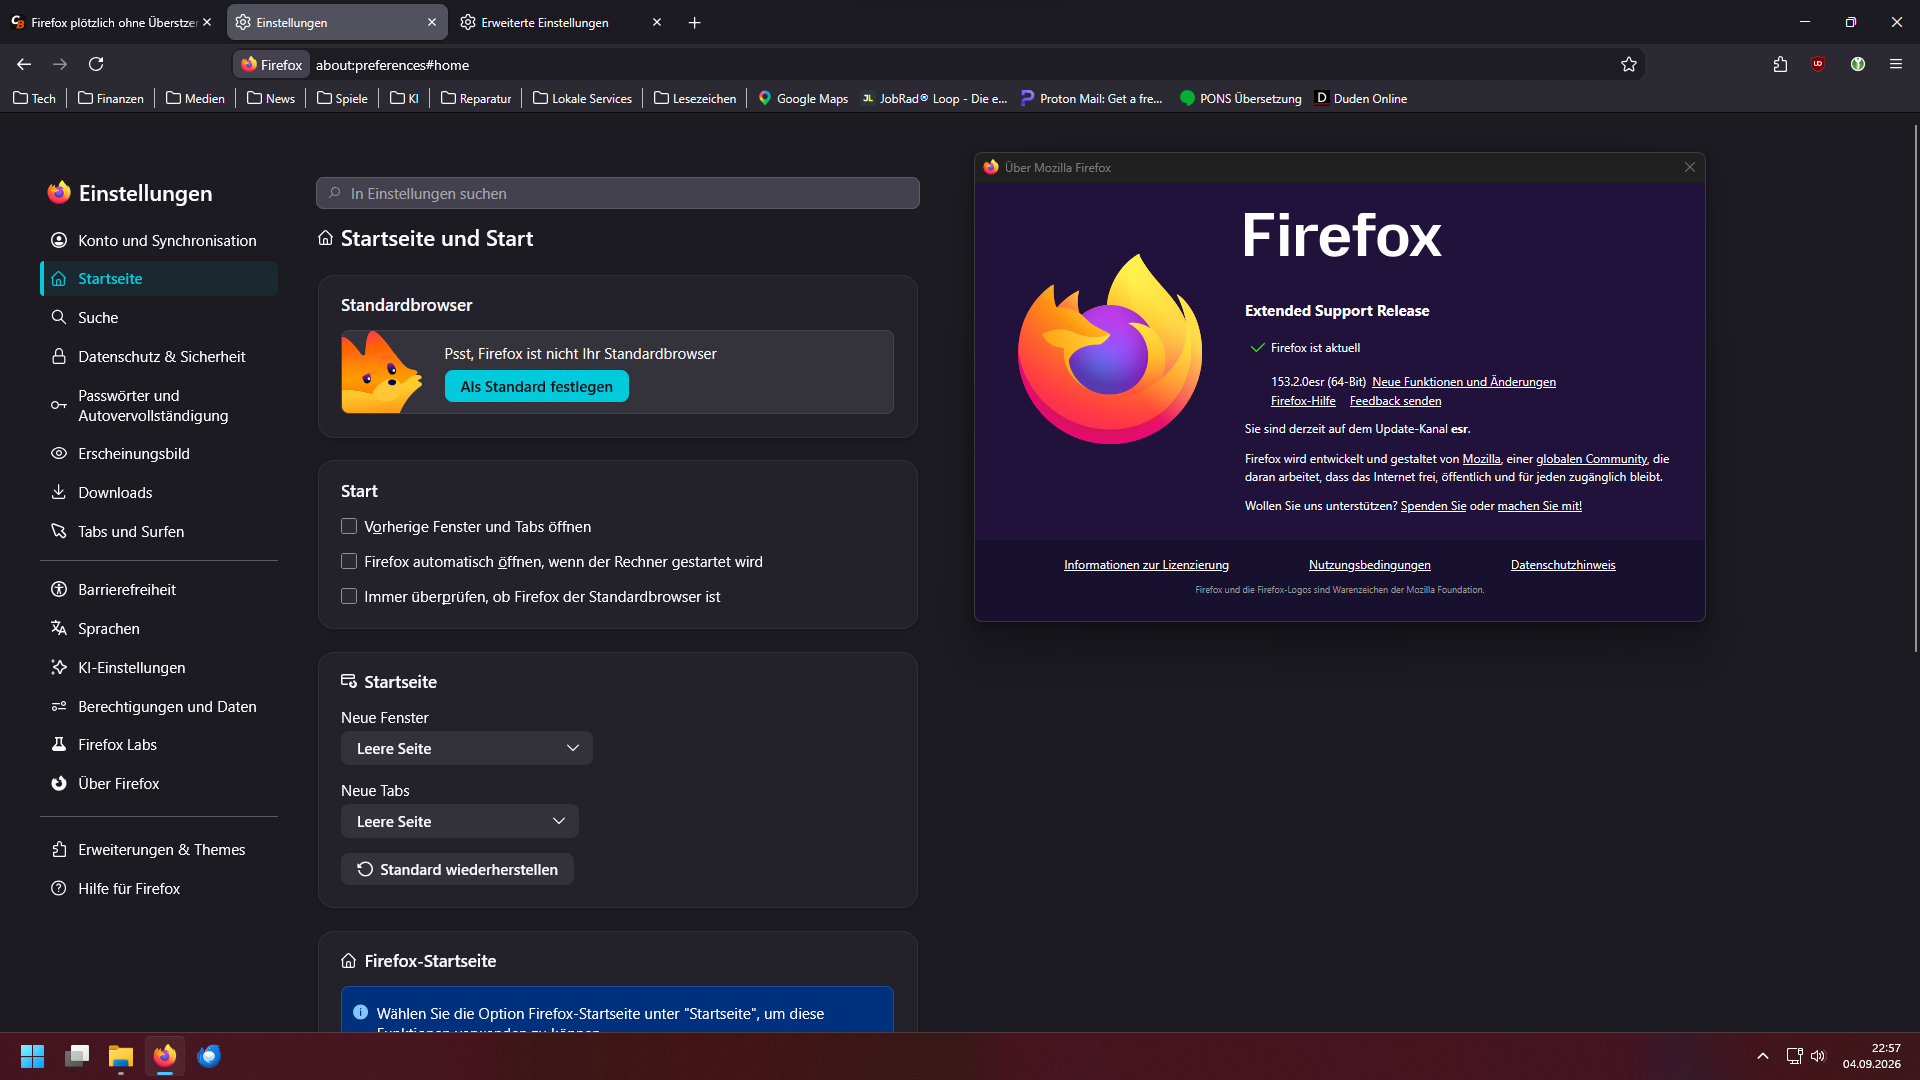Click 'Als Standard festlegen' button
Image resolution: width=1920 pixels, height=1080 pixels.
537,387
